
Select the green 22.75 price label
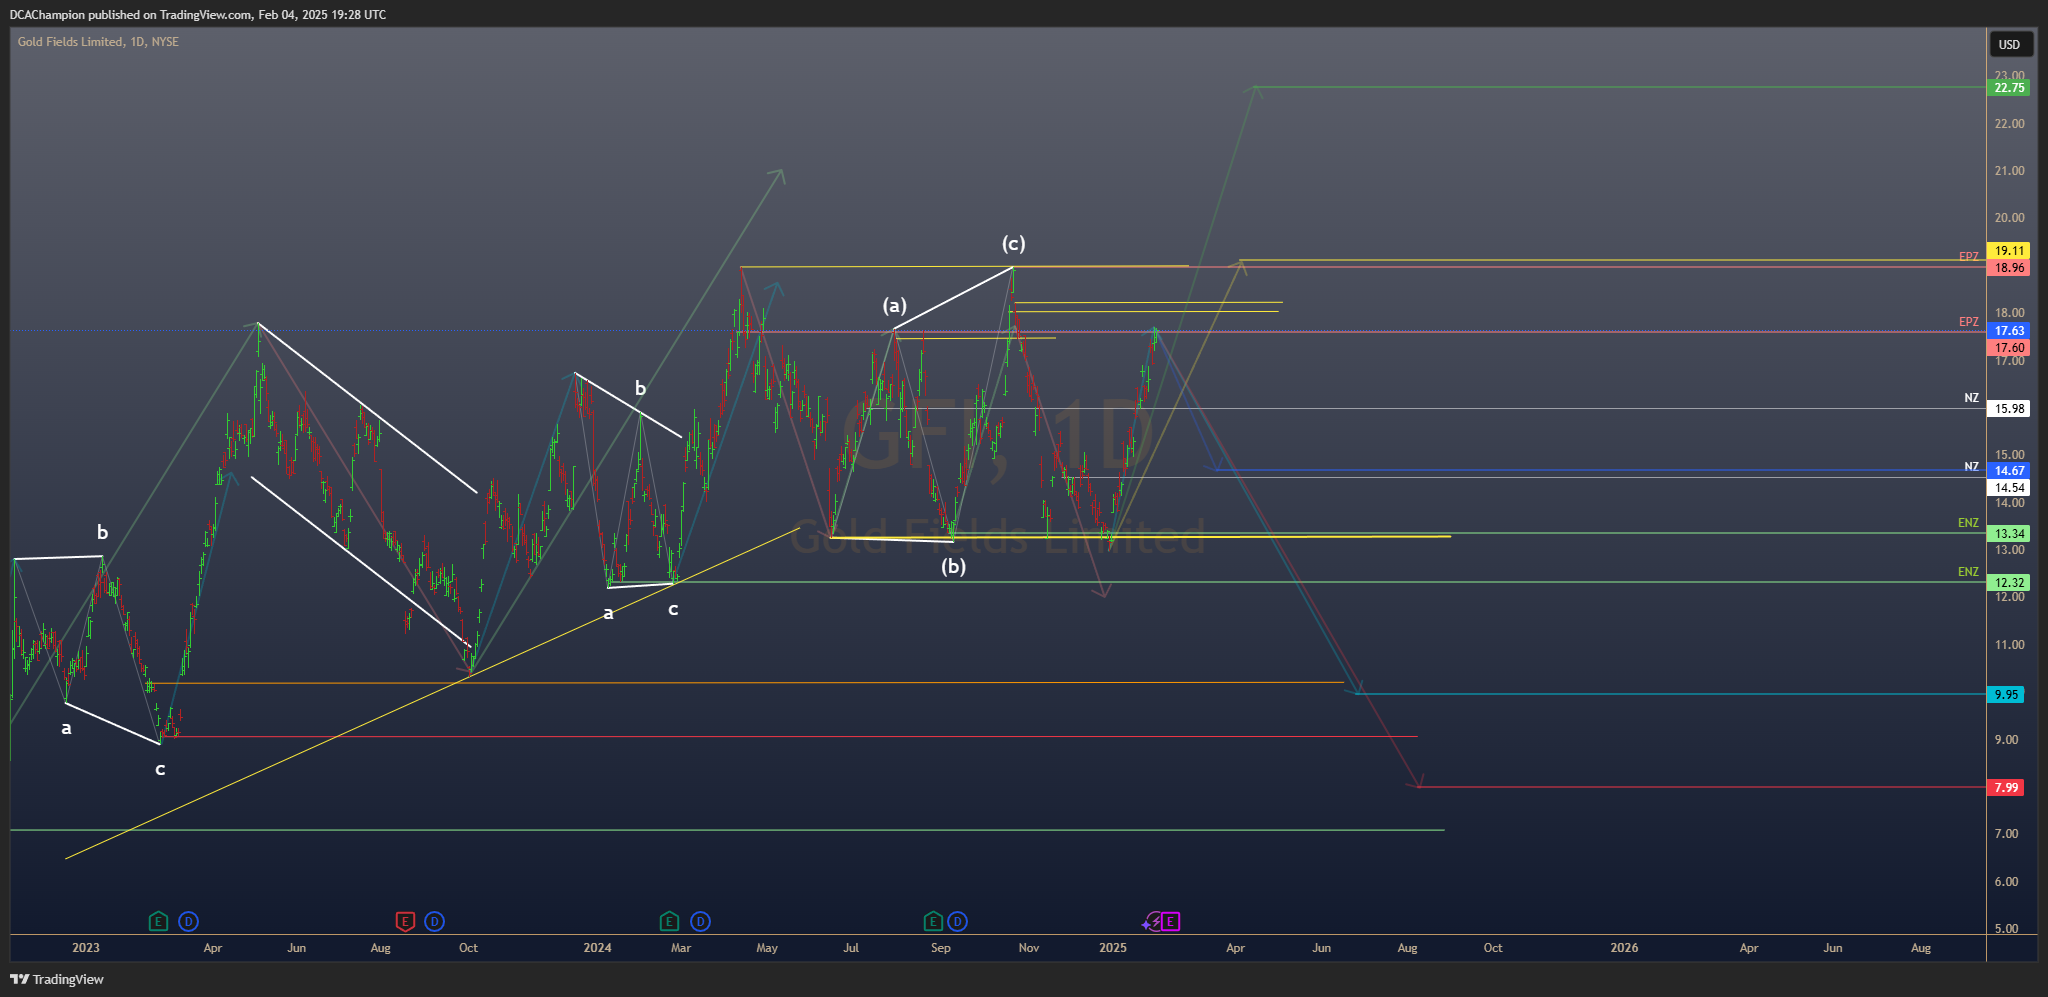point(2009,88)
